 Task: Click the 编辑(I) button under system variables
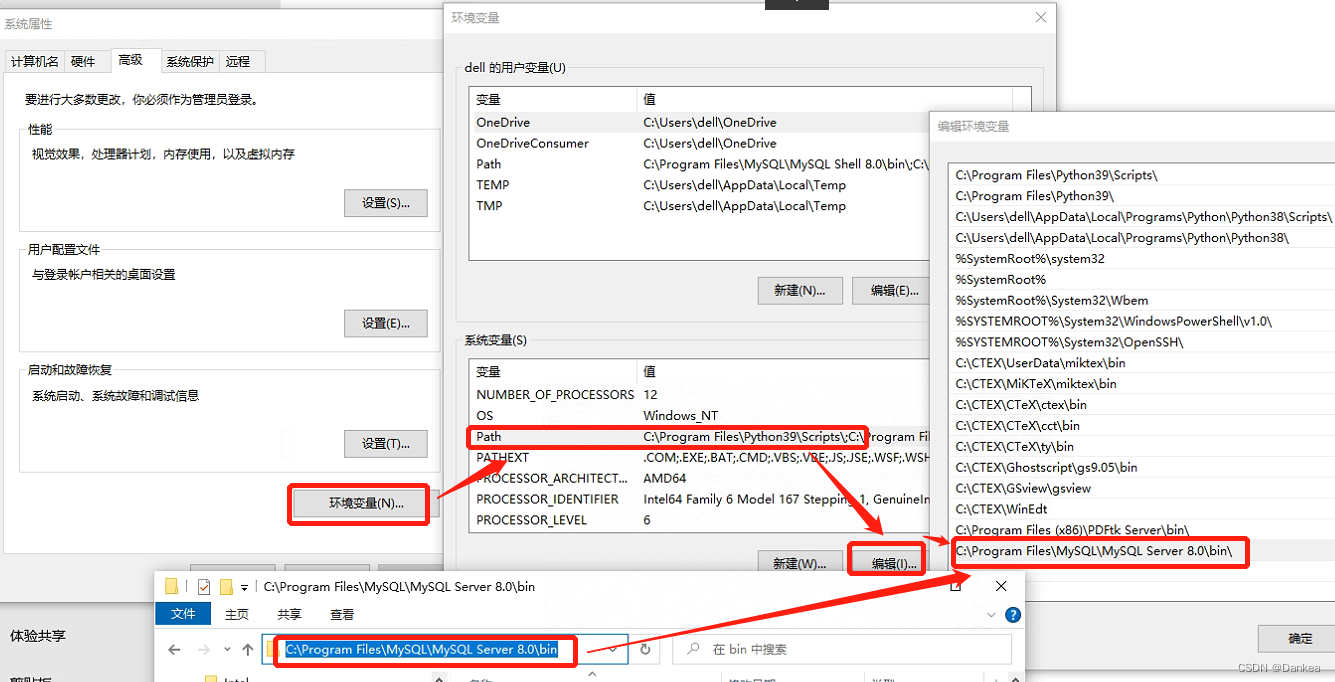point(886,564)
